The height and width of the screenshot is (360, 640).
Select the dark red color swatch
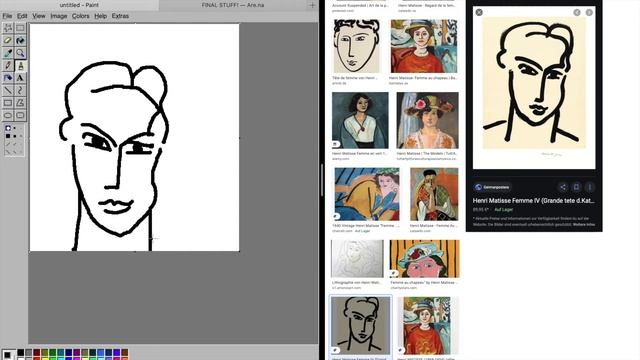pos(37,352)
